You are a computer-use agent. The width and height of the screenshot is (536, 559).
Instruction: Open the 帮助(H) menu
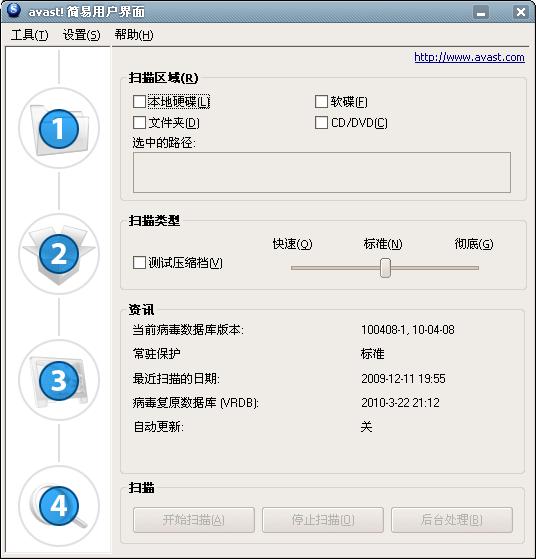pos(134,35)
